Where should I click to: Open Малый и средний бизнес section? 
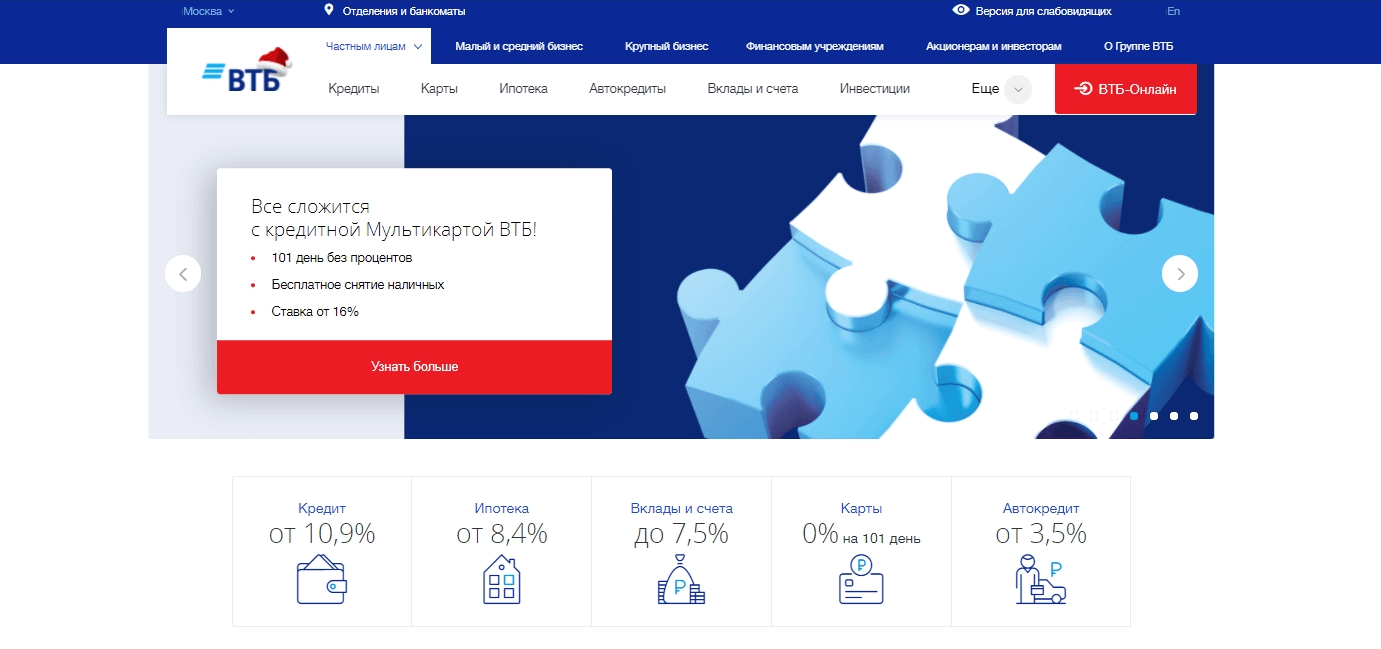[x=519, y=46]
